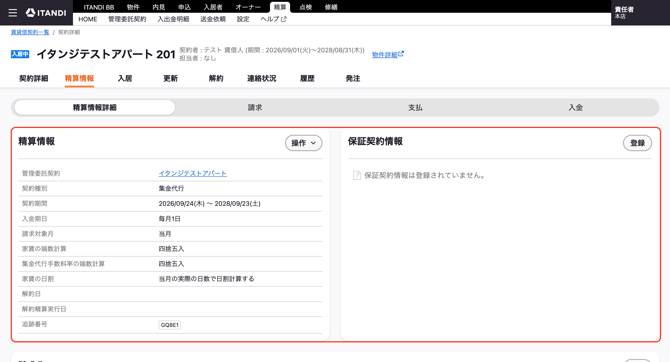Open 管理委託契約 submenu item
Screen dimensions: 670x362
pos(127,19)
